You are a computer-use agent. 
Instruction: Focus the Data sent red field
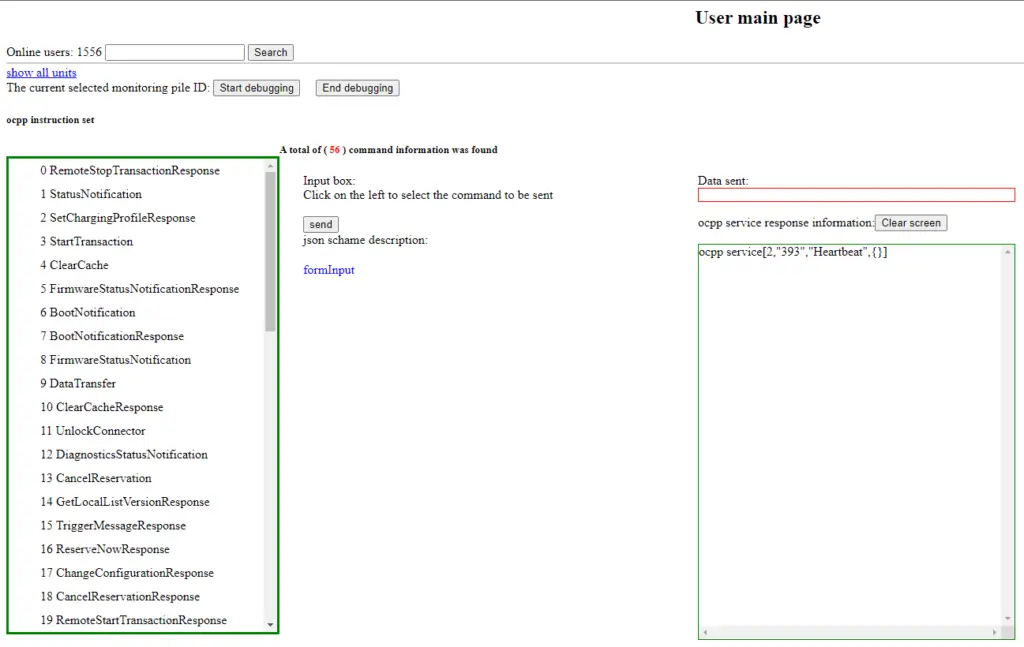(x=856, y=195)
